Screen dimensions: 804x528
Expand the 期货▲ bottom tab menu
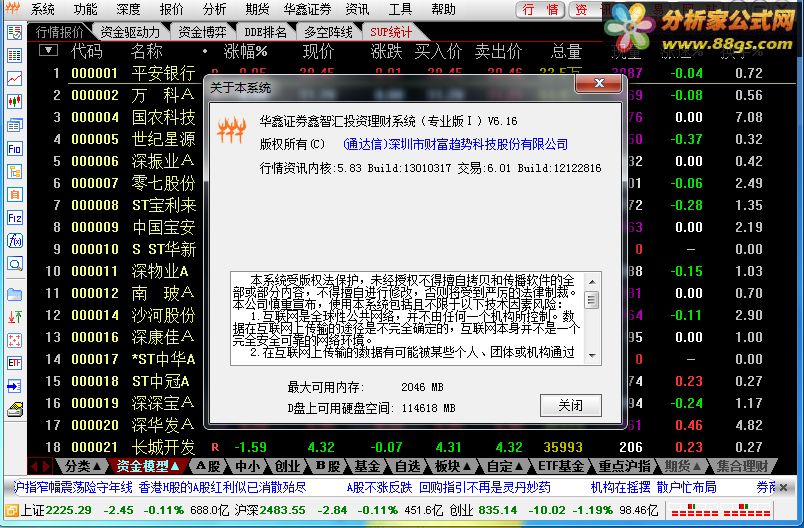click(682, 466)
